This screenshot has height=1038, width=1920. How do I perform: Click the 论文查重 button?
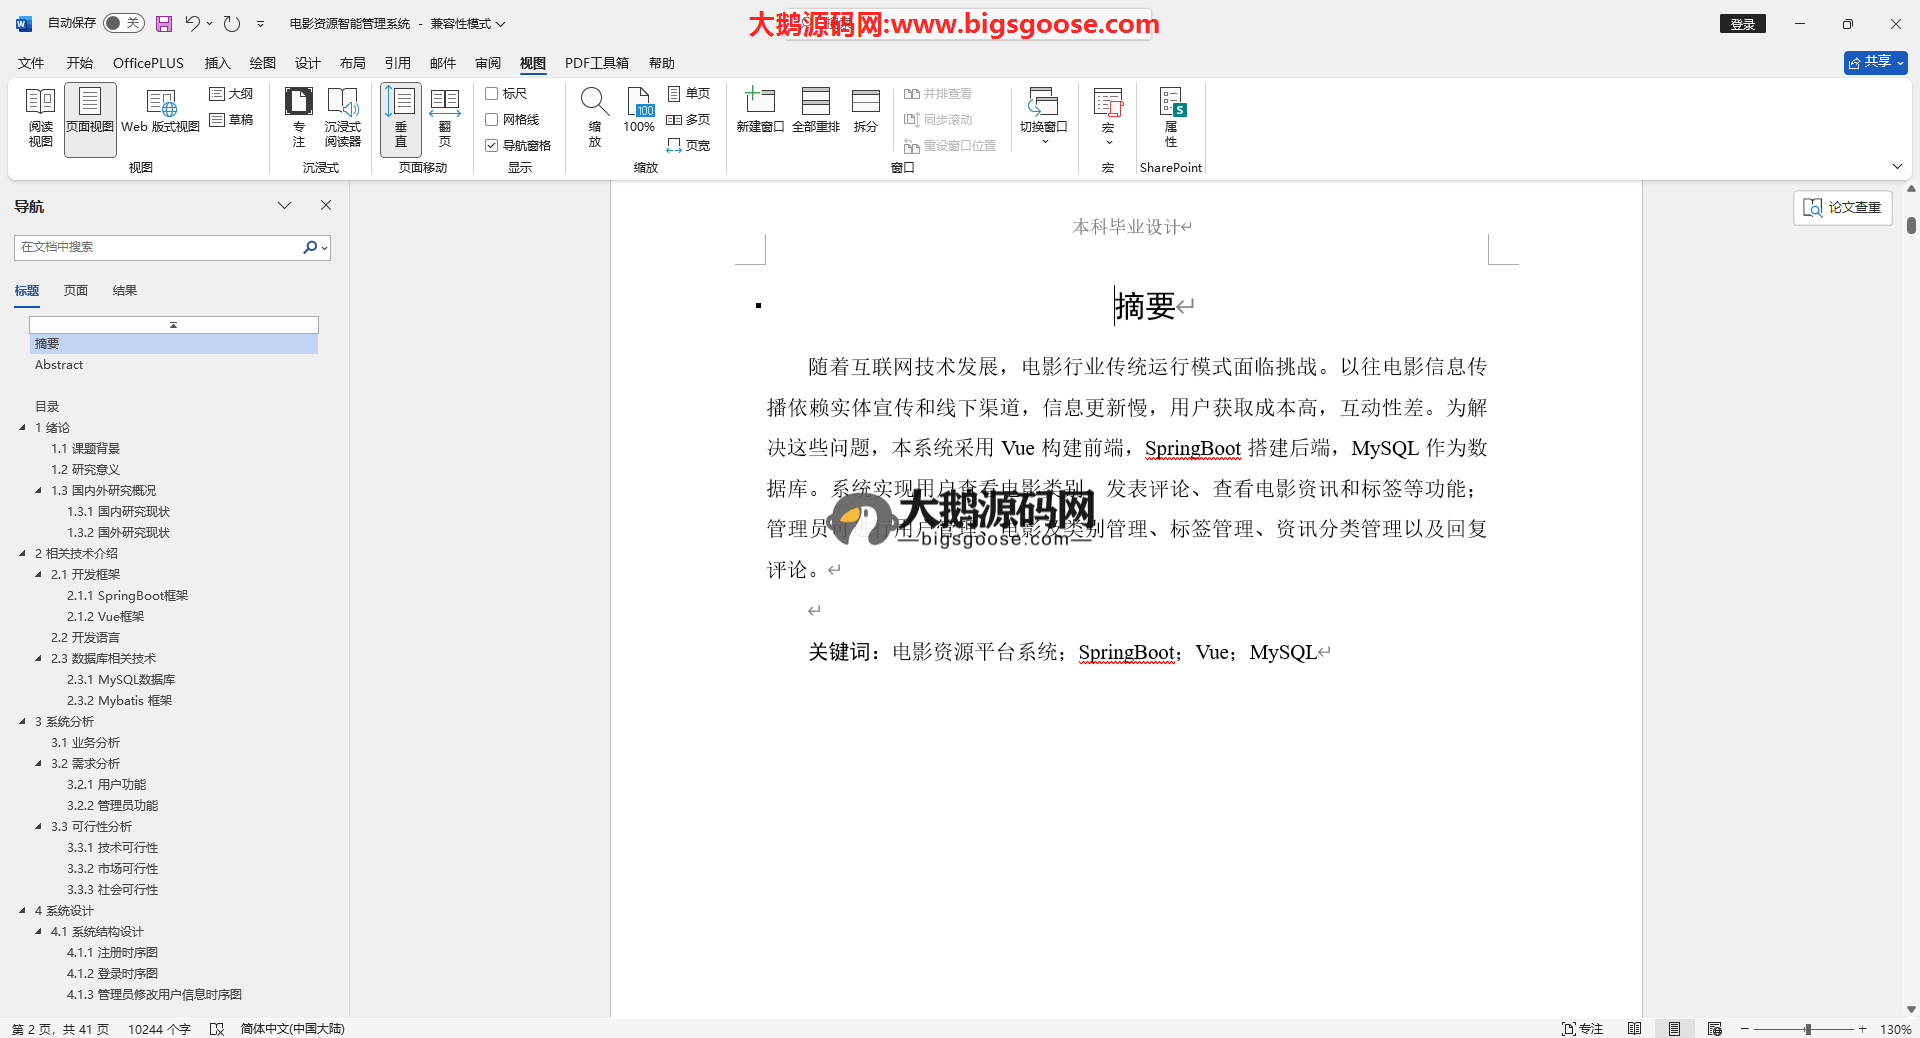[1842, 207]
